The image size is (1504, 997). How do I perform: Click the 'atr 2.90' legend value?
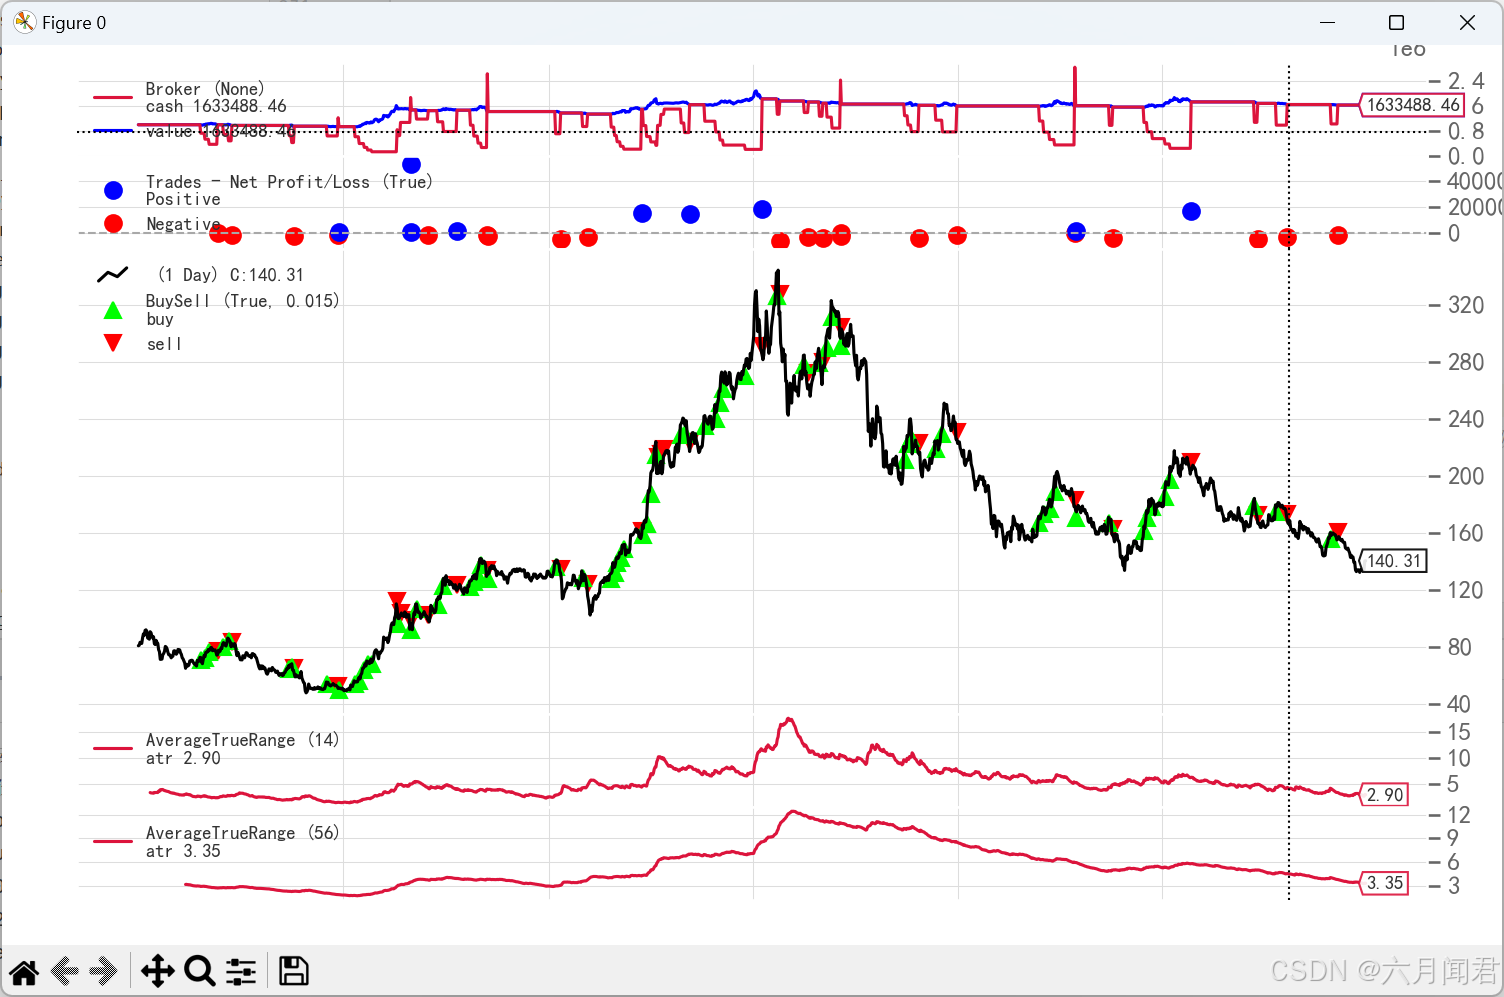183,758
